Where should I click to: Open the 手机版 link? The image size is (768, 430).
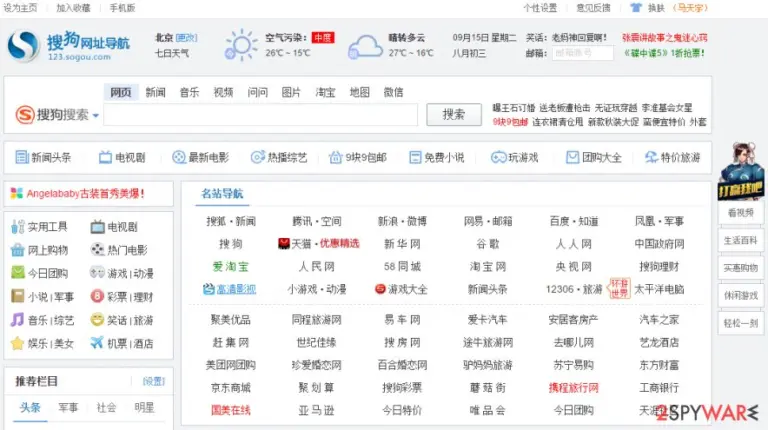click(x=122, y=8)
